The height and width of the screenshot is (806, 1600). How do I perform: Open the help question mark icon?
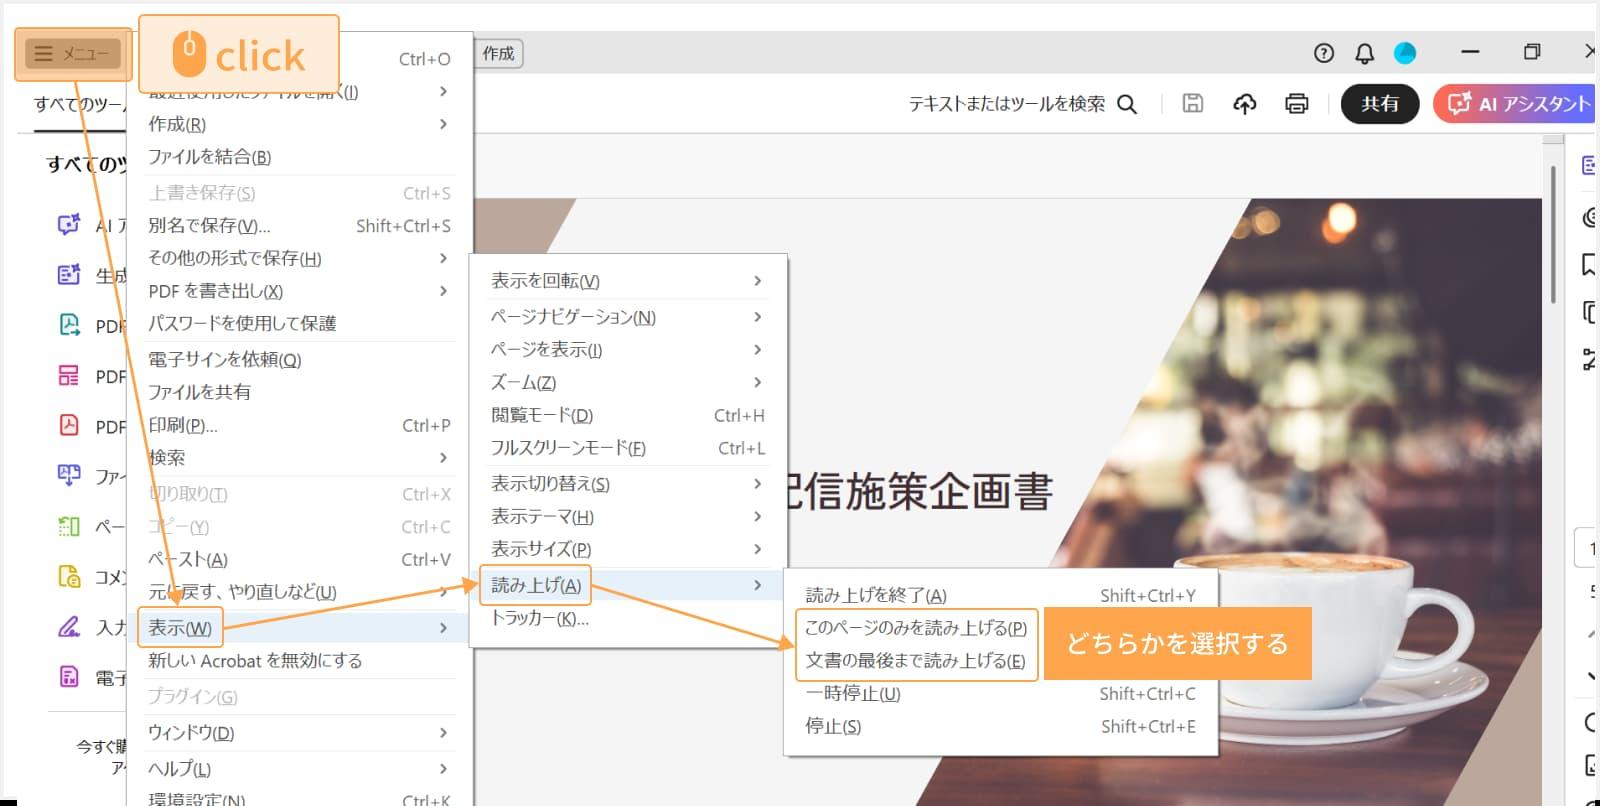pyautogui.click(x=1324, y=54)
